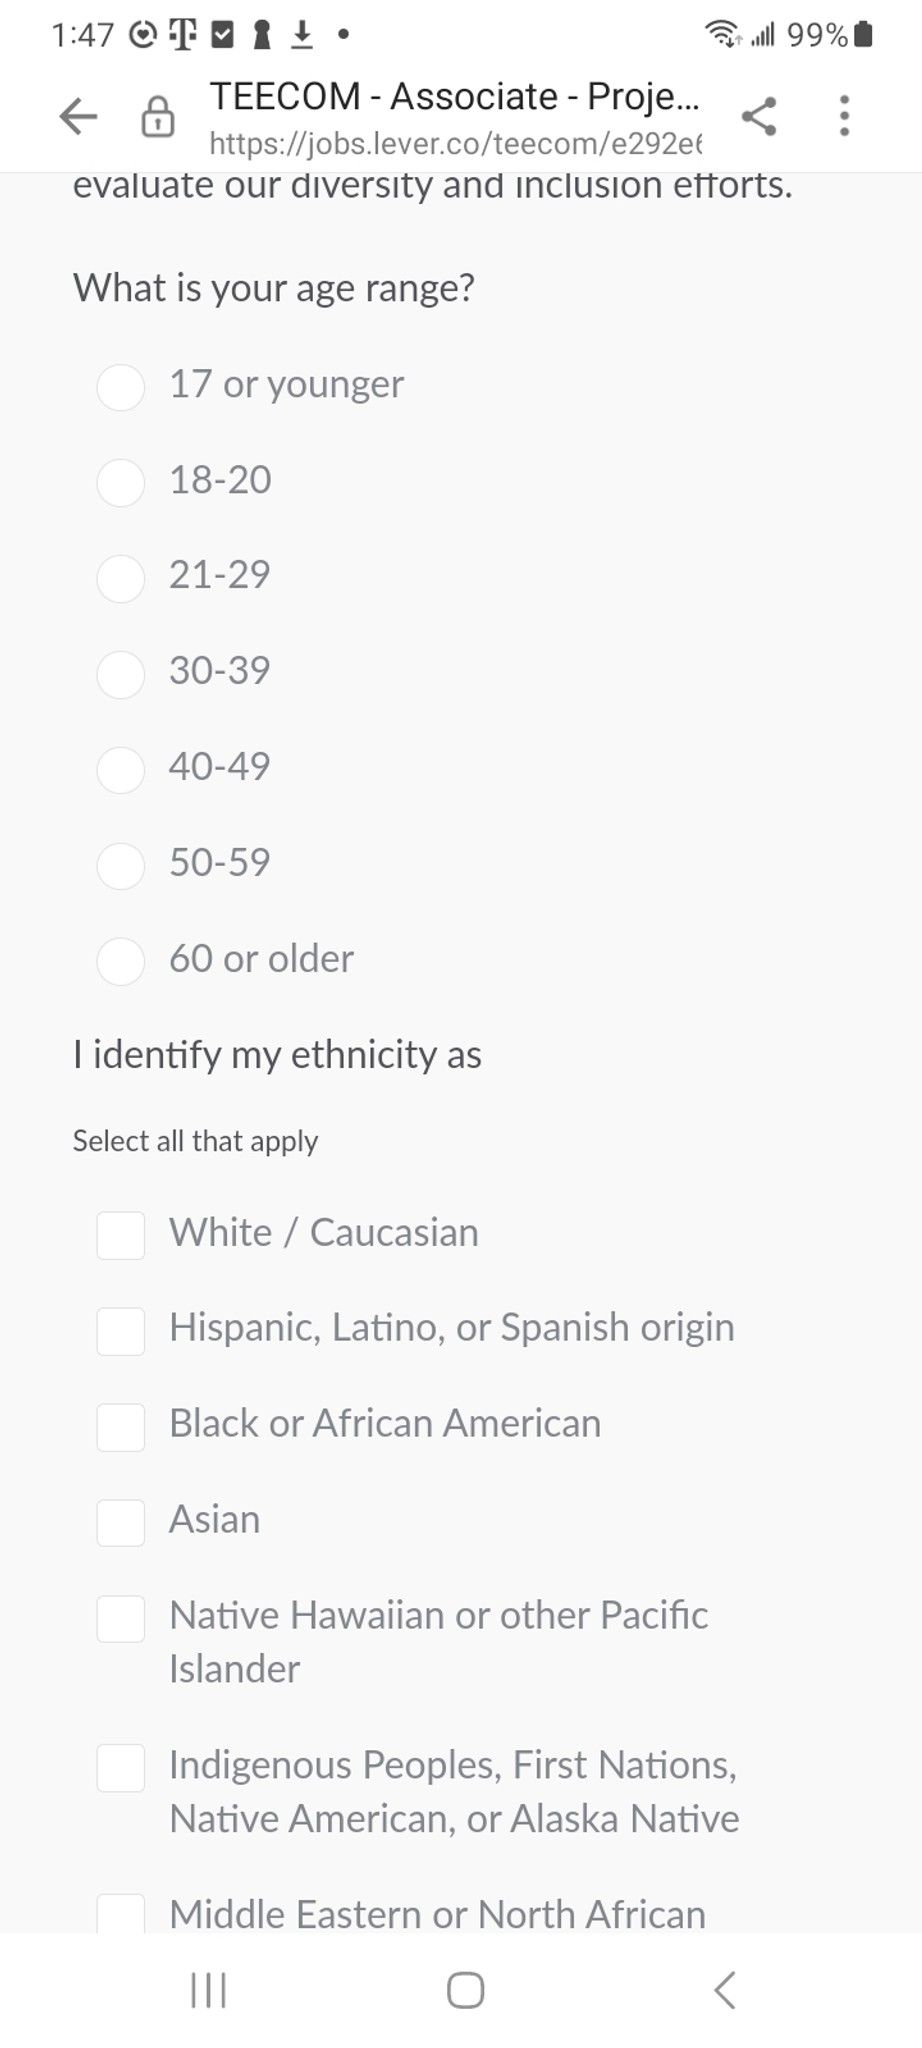
Task: Select the 18-20 age range
Action: click(x=121, y=482)
